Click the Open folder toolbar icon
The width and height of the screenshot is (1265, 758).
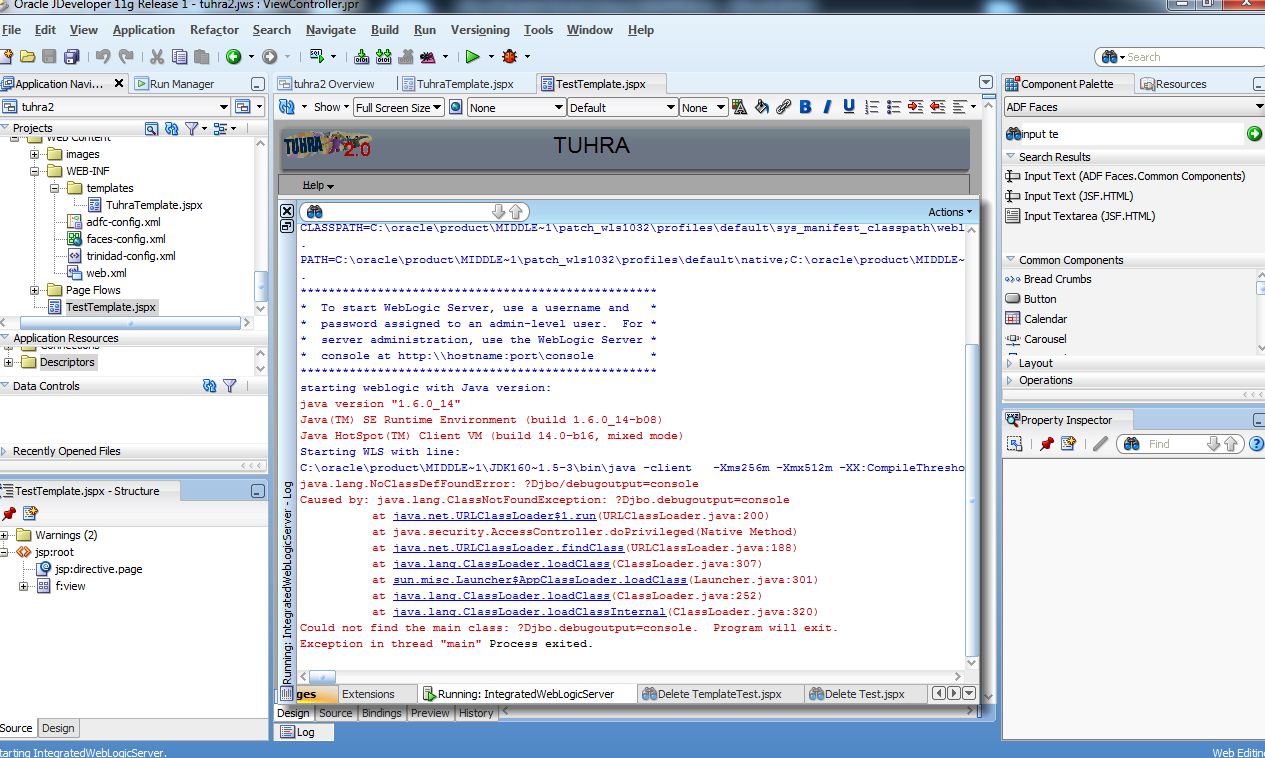(28, 57)
